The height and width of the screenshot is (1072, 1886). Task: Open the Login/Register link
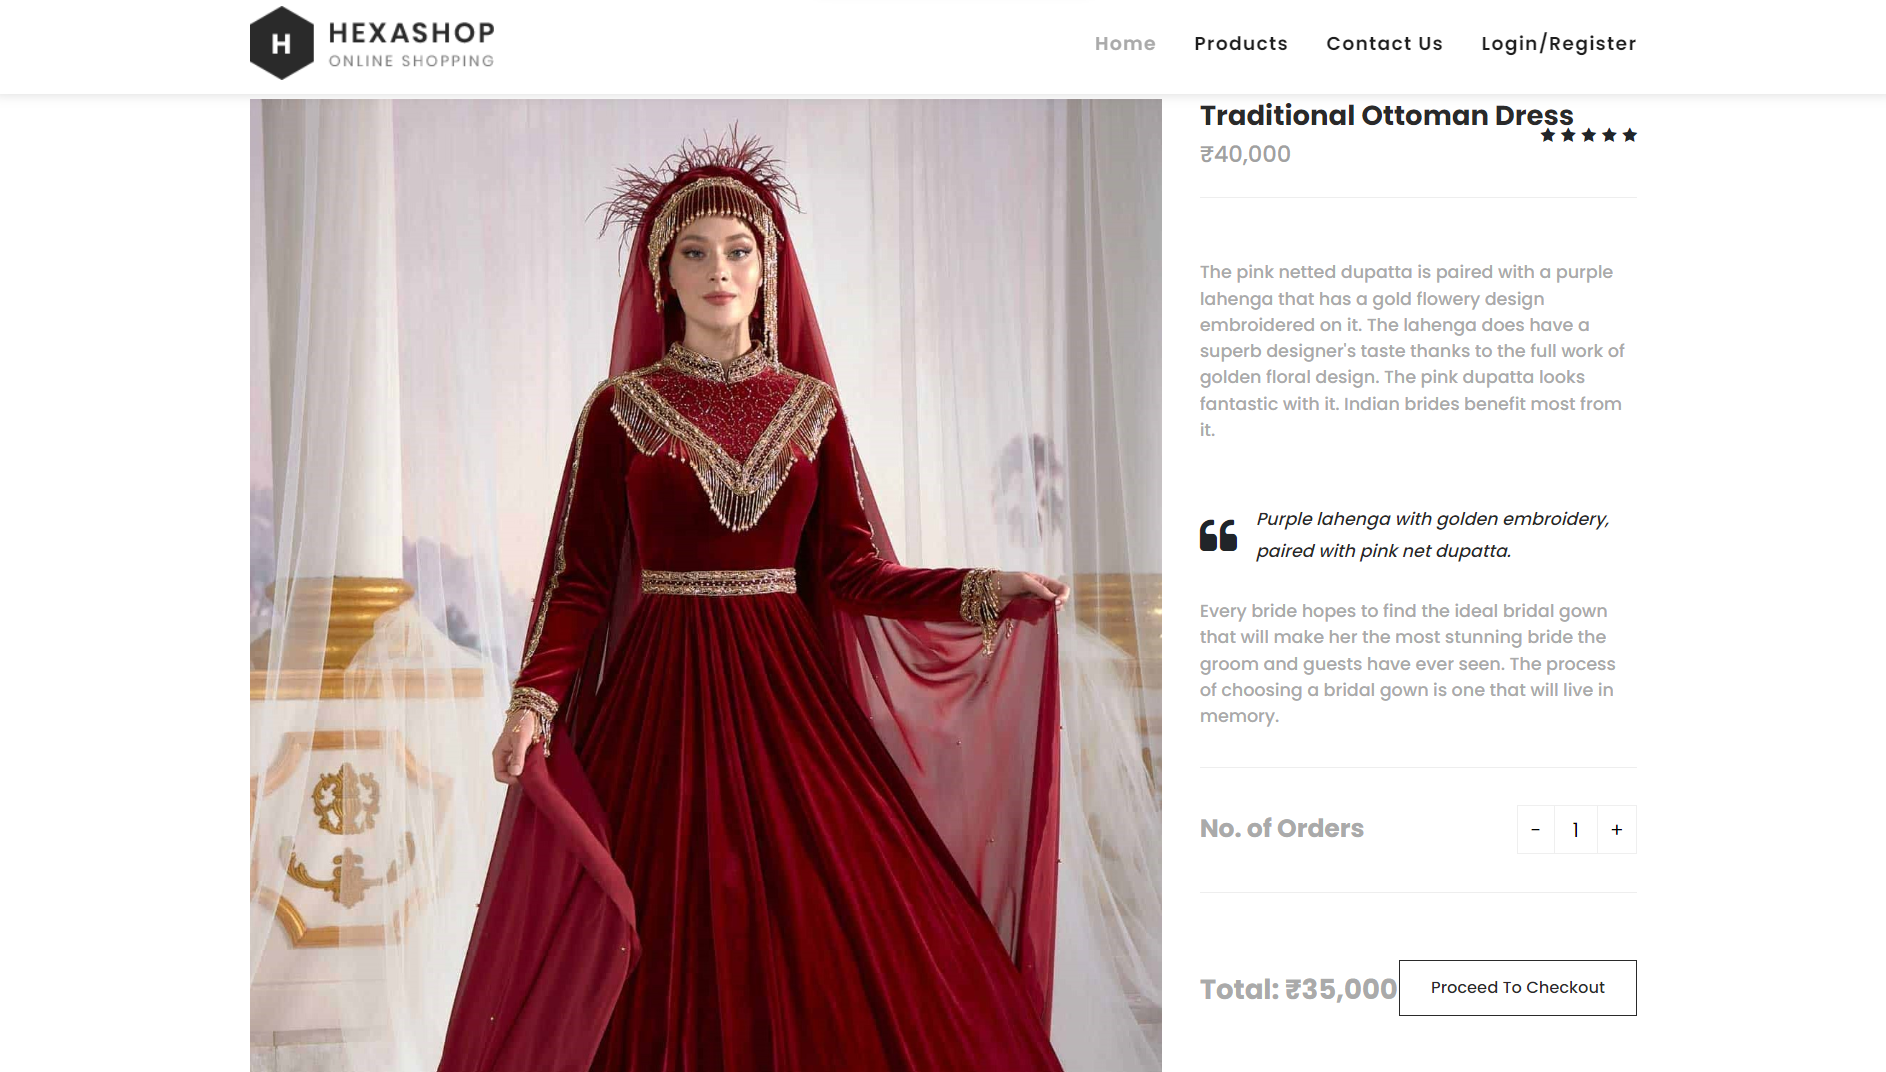1559,43
